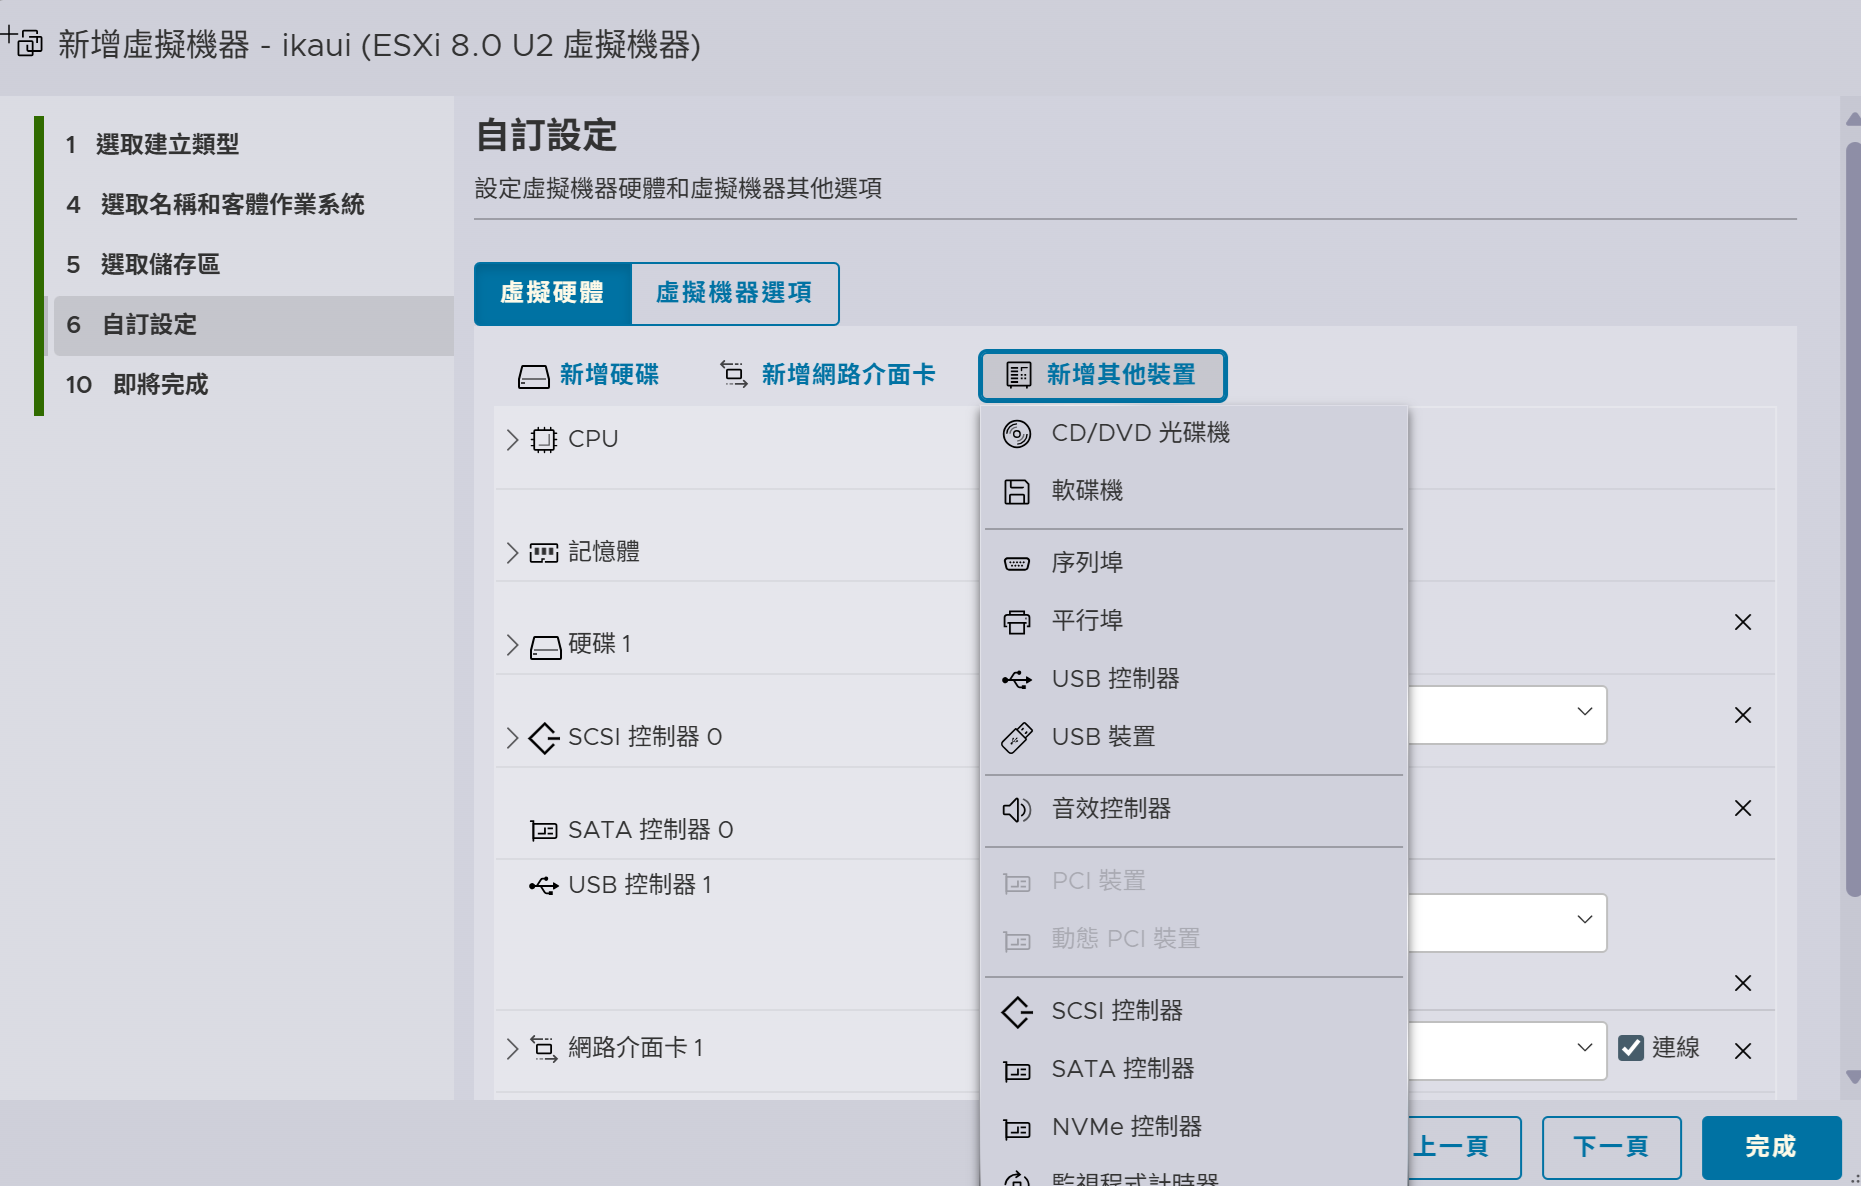Expand the 網路介面卡 1 row
1861x1186 pixels.
[512, 1048]
